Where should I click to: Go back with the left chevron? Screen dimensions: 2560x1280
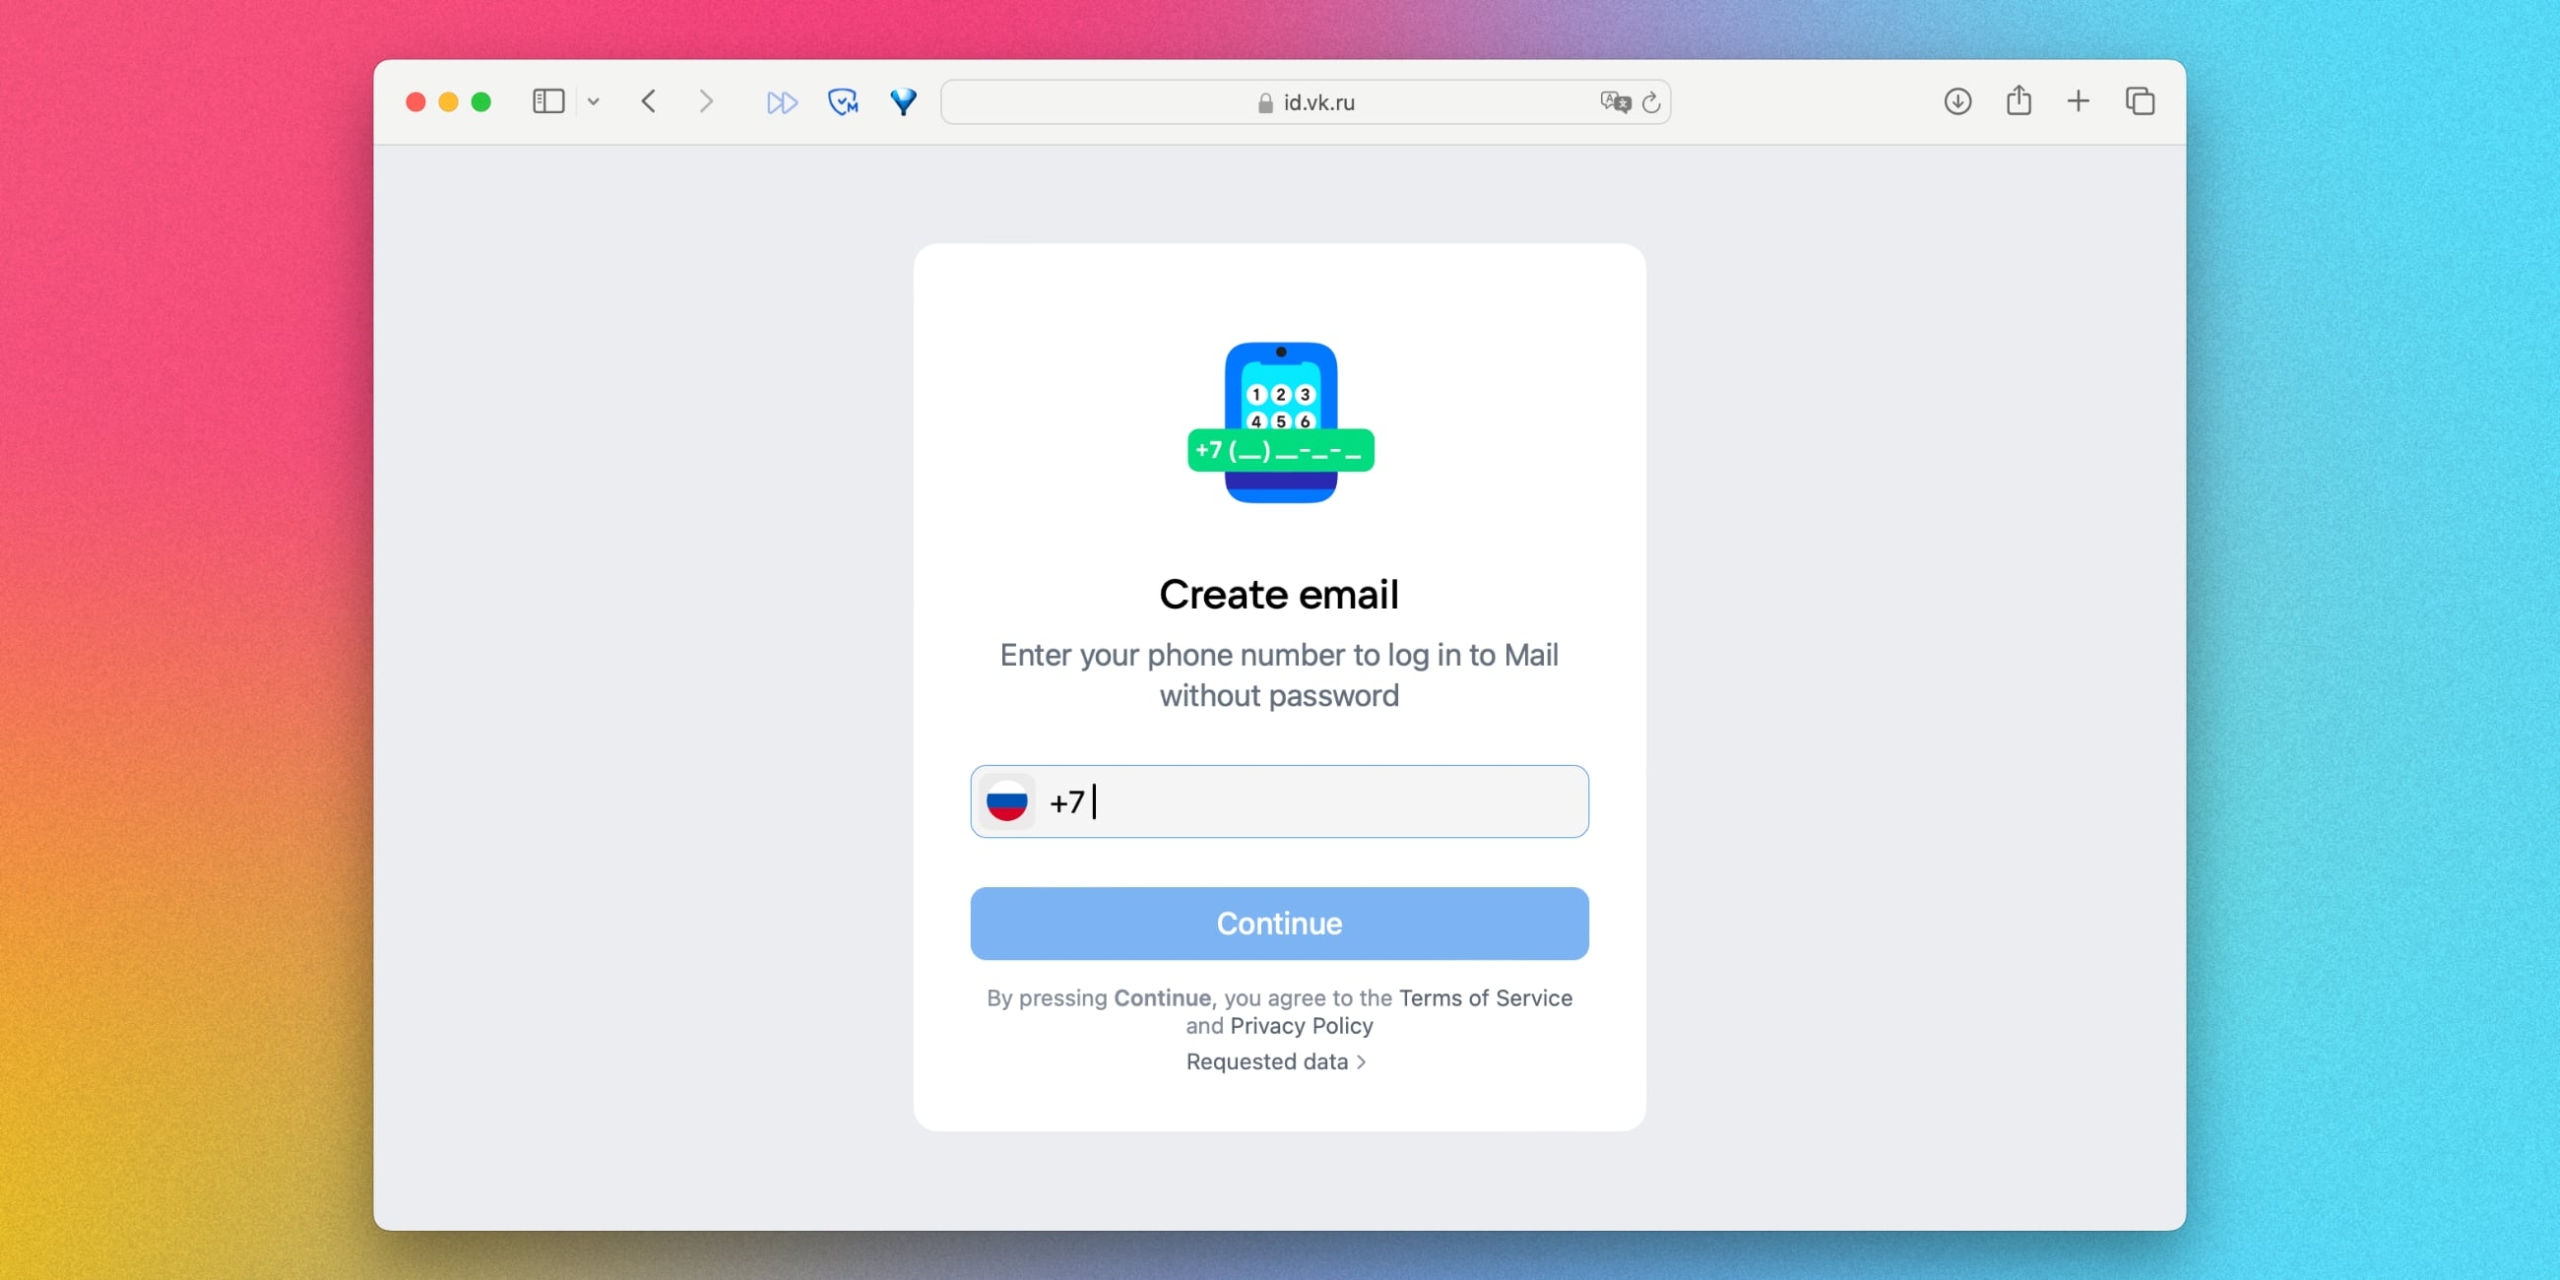pyautogui.click(x=649, y=102)
